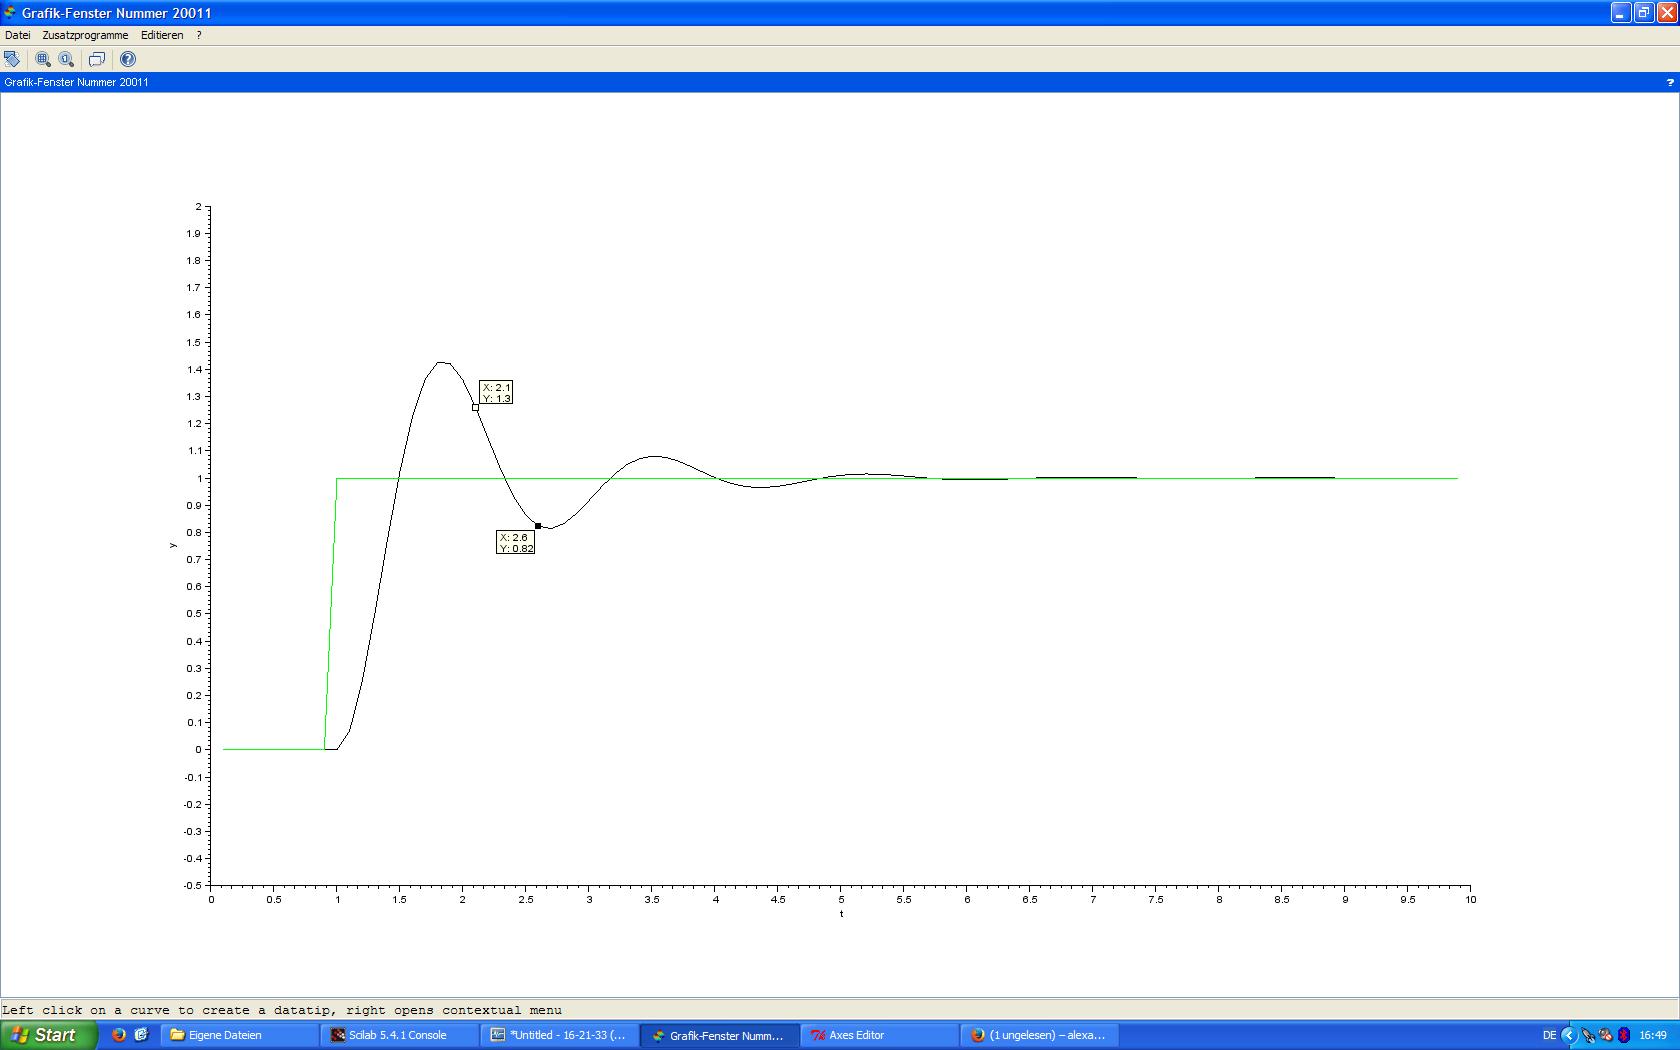Image resolution: width=1680 pixels, height=1050 pixels.
Task: Reset zoom to original view
Action: (66, 59)
